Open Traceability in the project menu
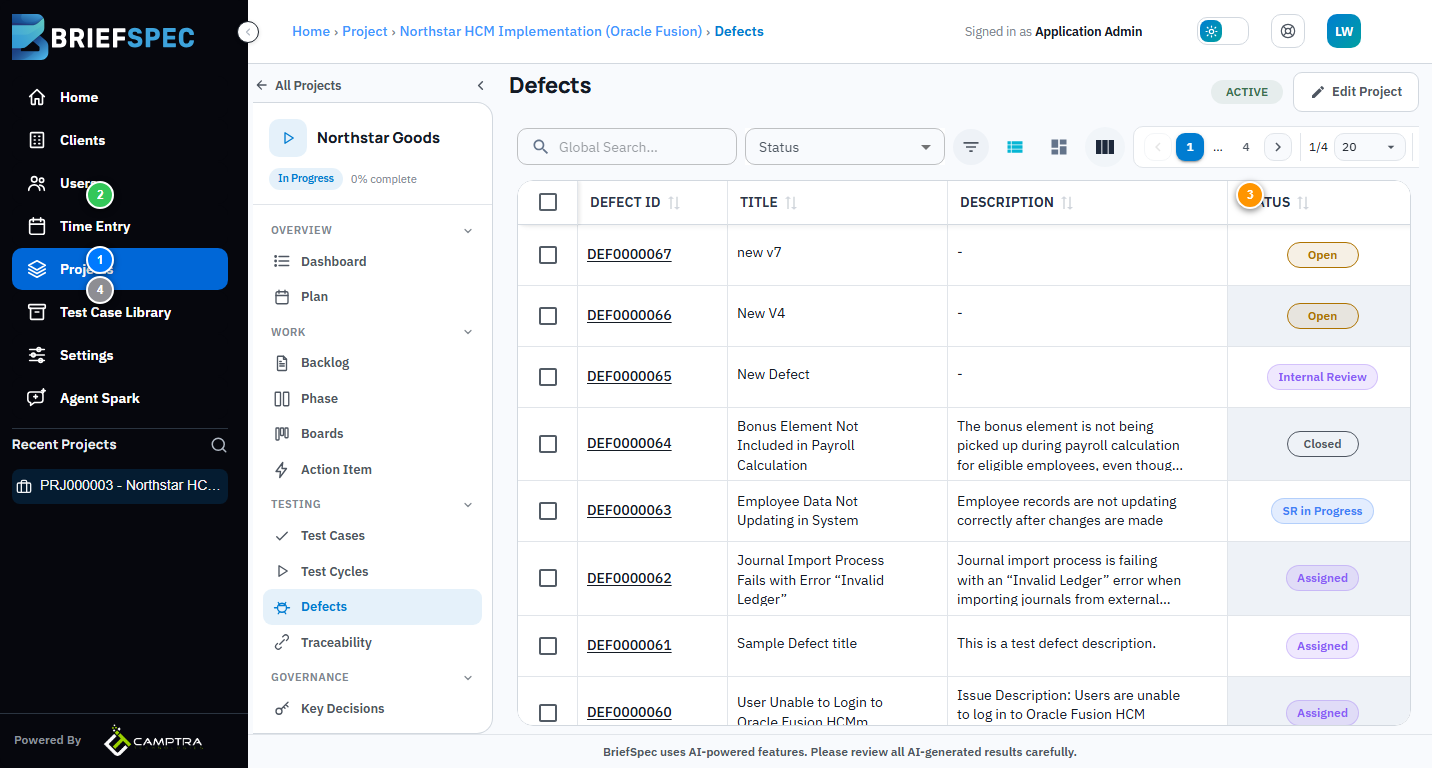 point(372,643)
